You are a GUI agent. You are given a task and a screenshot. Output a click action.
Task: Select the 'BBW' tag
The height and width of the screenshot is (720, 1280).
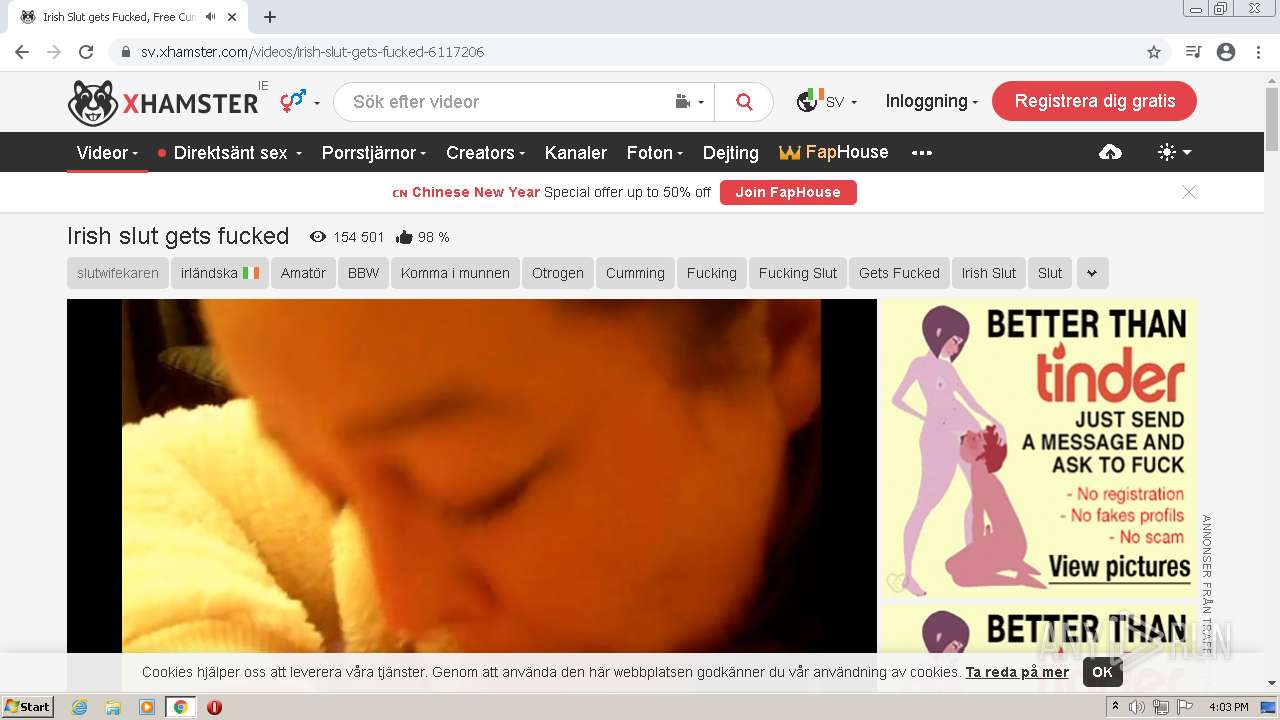(364, 273)
